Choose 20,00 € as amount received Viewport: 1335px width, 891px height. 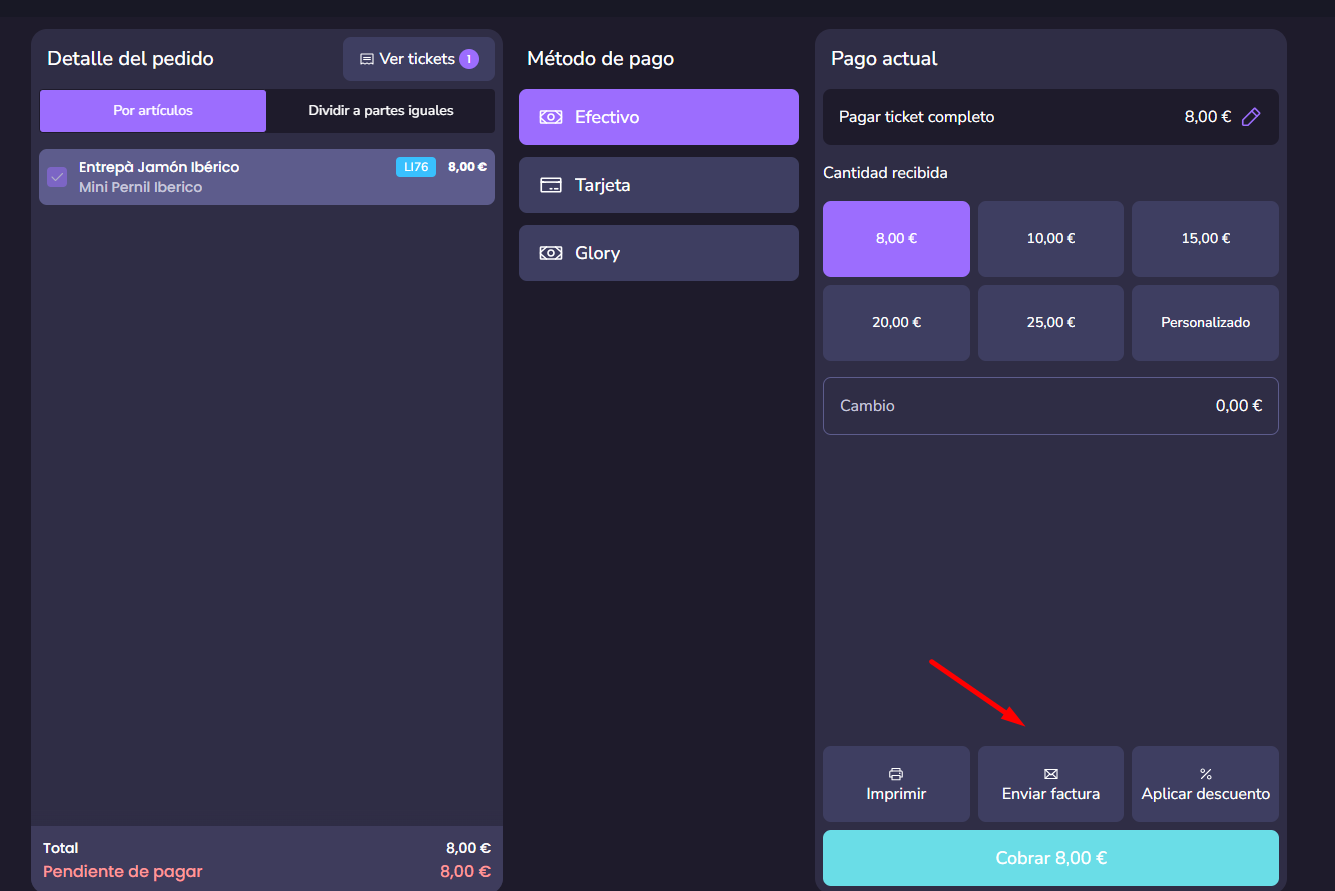(896, 323)
